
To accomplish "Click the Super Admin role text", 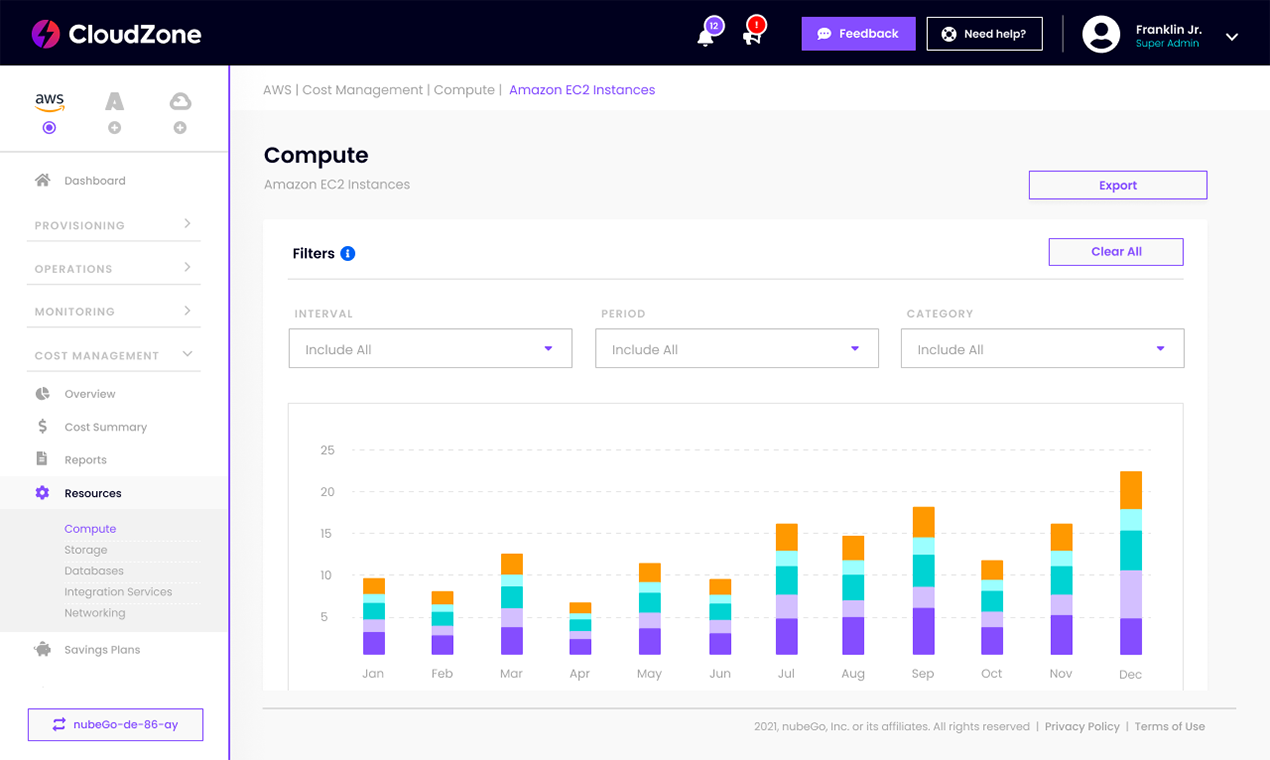I will pos(1167,44).
